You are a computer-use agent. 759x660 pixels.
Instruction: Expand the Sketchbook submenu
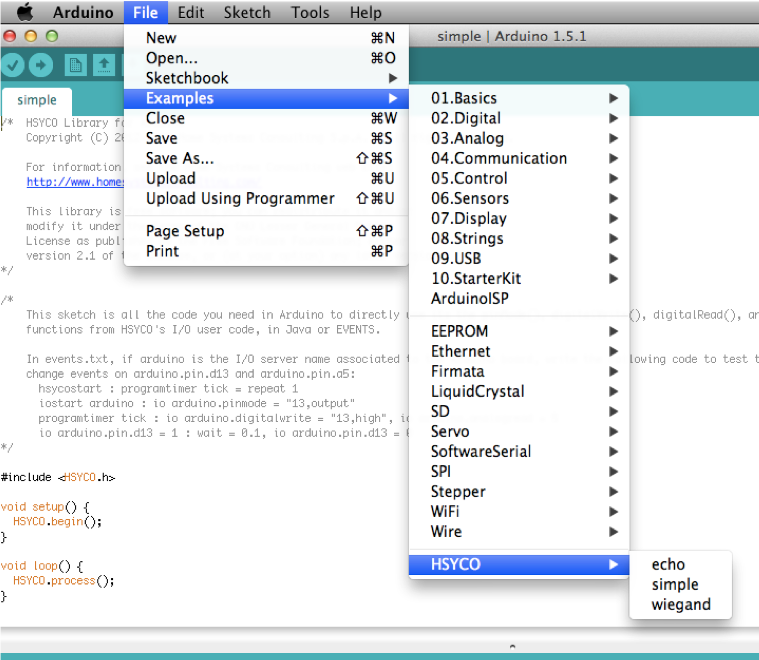[x=266, y=78]
